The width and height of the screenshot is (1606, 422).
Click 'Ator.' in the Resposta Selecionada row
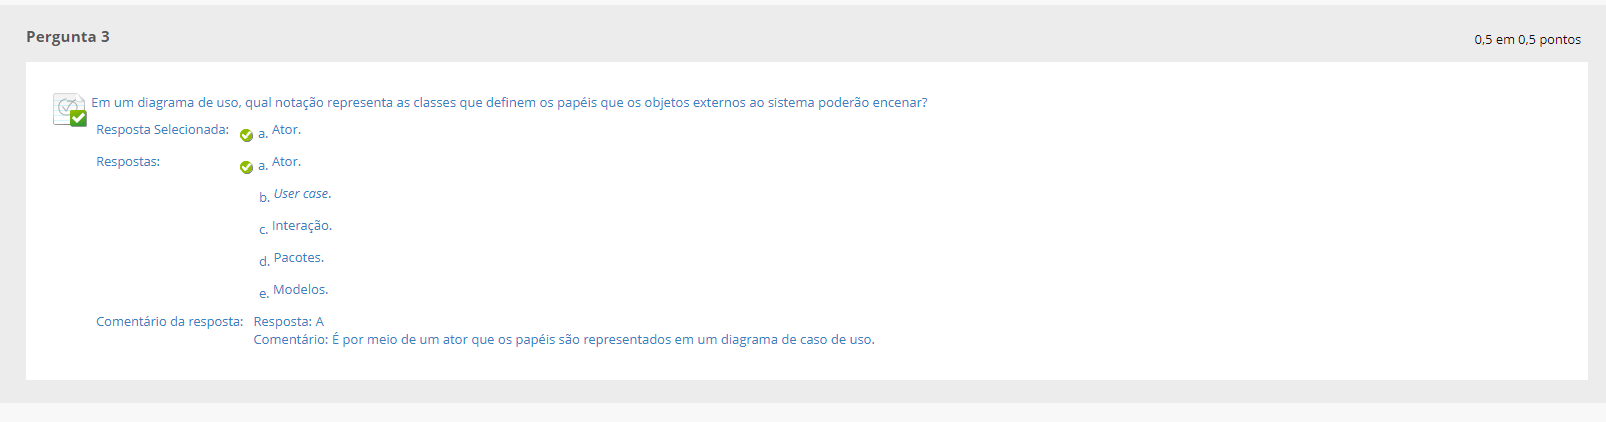tap(286, 130)
